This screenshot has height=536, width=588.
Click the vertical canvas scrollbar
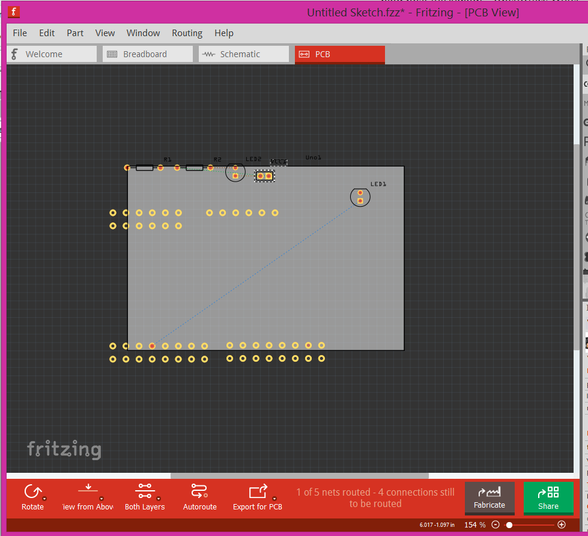[577, 247]
